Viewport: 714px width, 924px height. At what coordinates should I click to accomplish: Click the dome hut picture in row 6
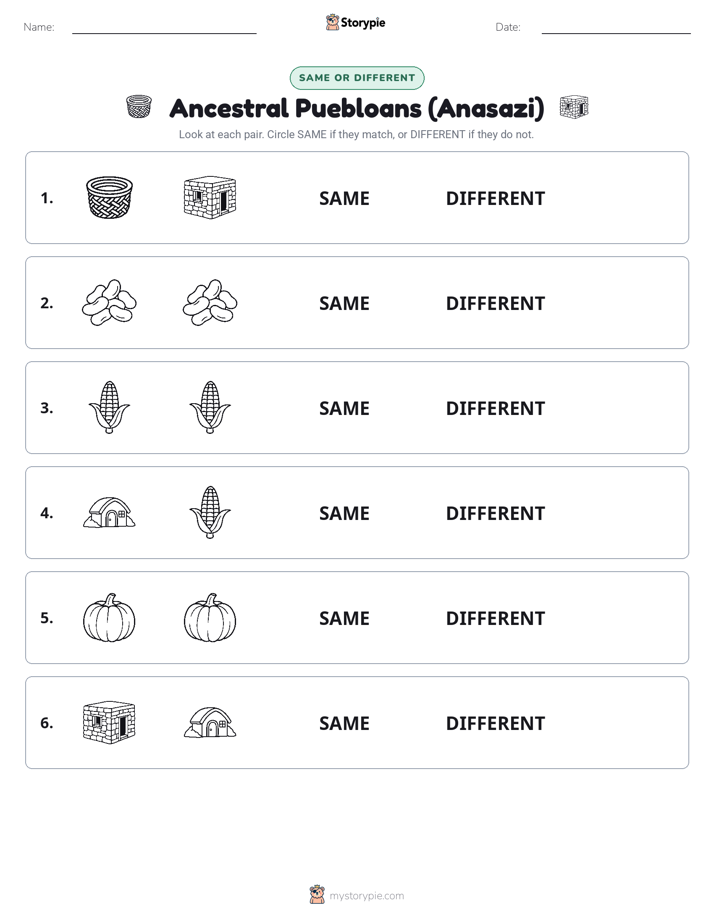210,722
